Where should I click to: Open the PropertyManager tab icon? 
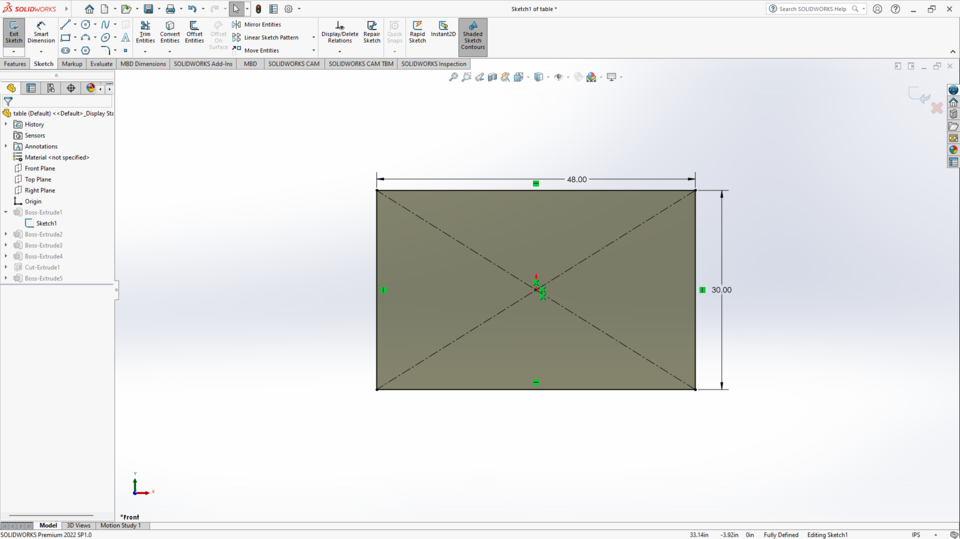click(31, 88)
